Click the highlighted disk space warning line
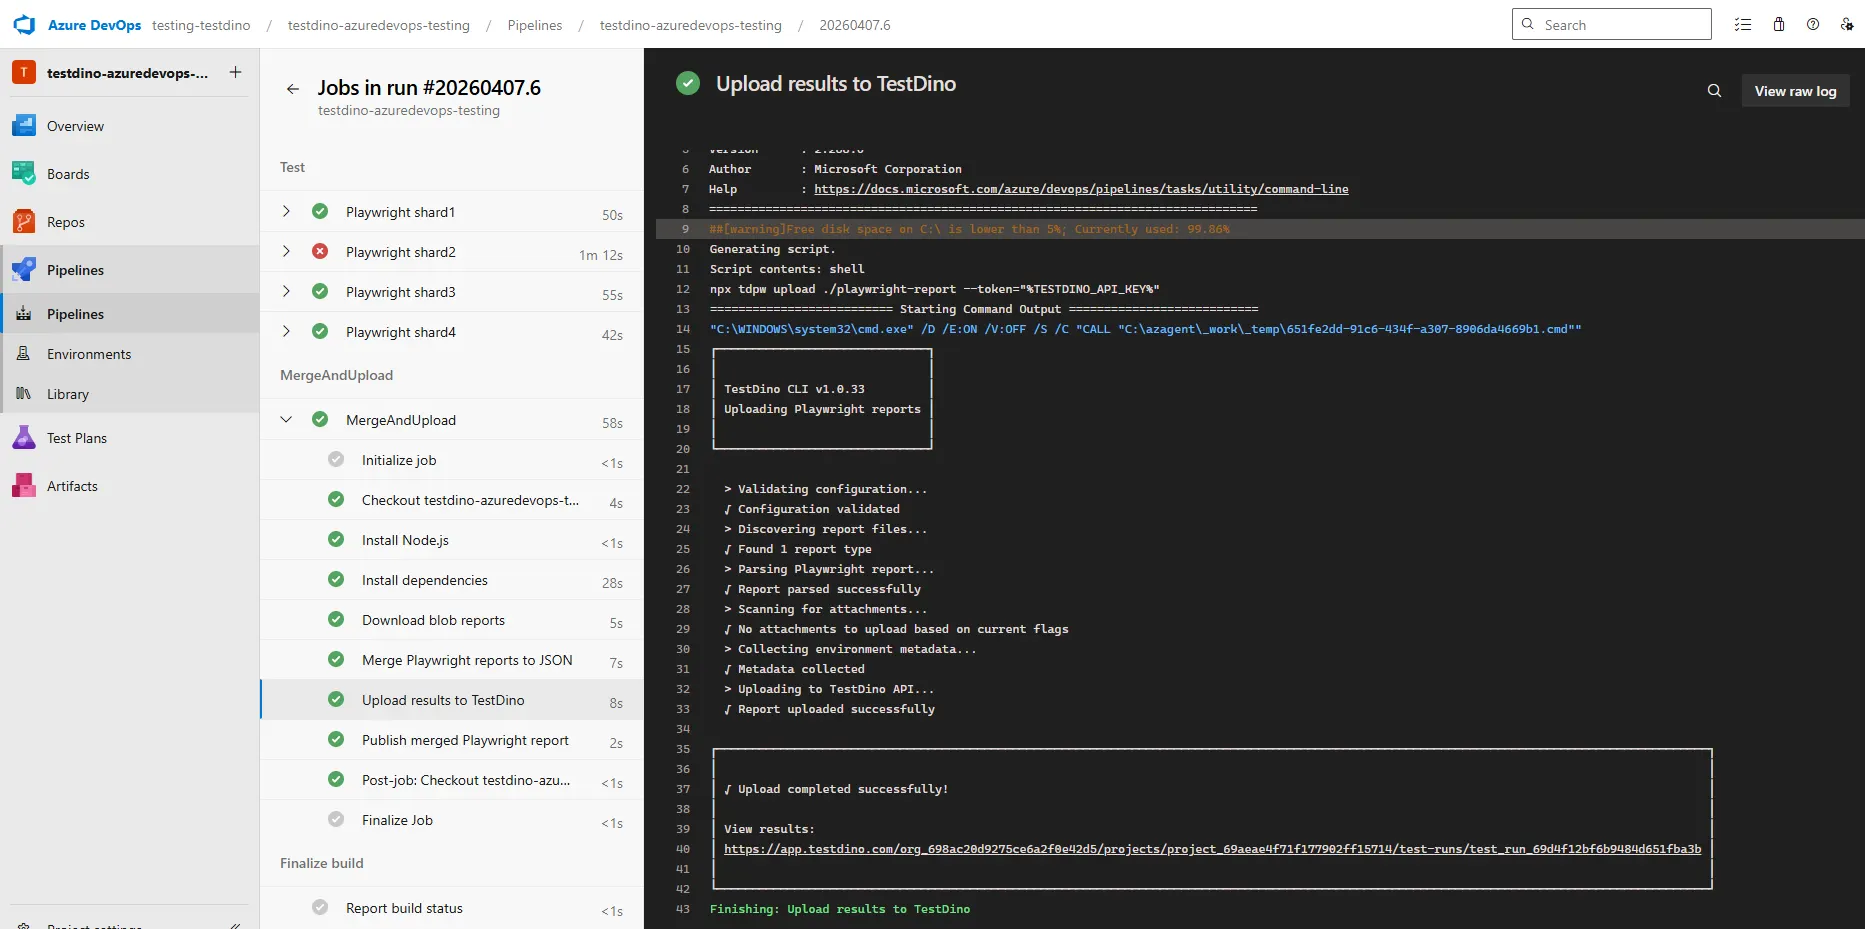The height and width of the screenshot is (929, 1865). (969, 228)
